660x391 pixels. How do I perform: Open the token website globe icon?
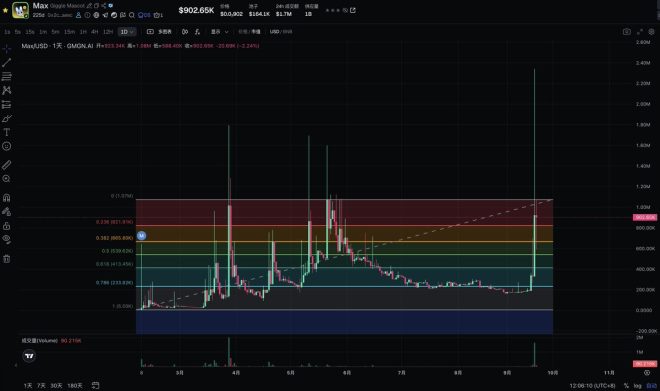click(96, 15)
